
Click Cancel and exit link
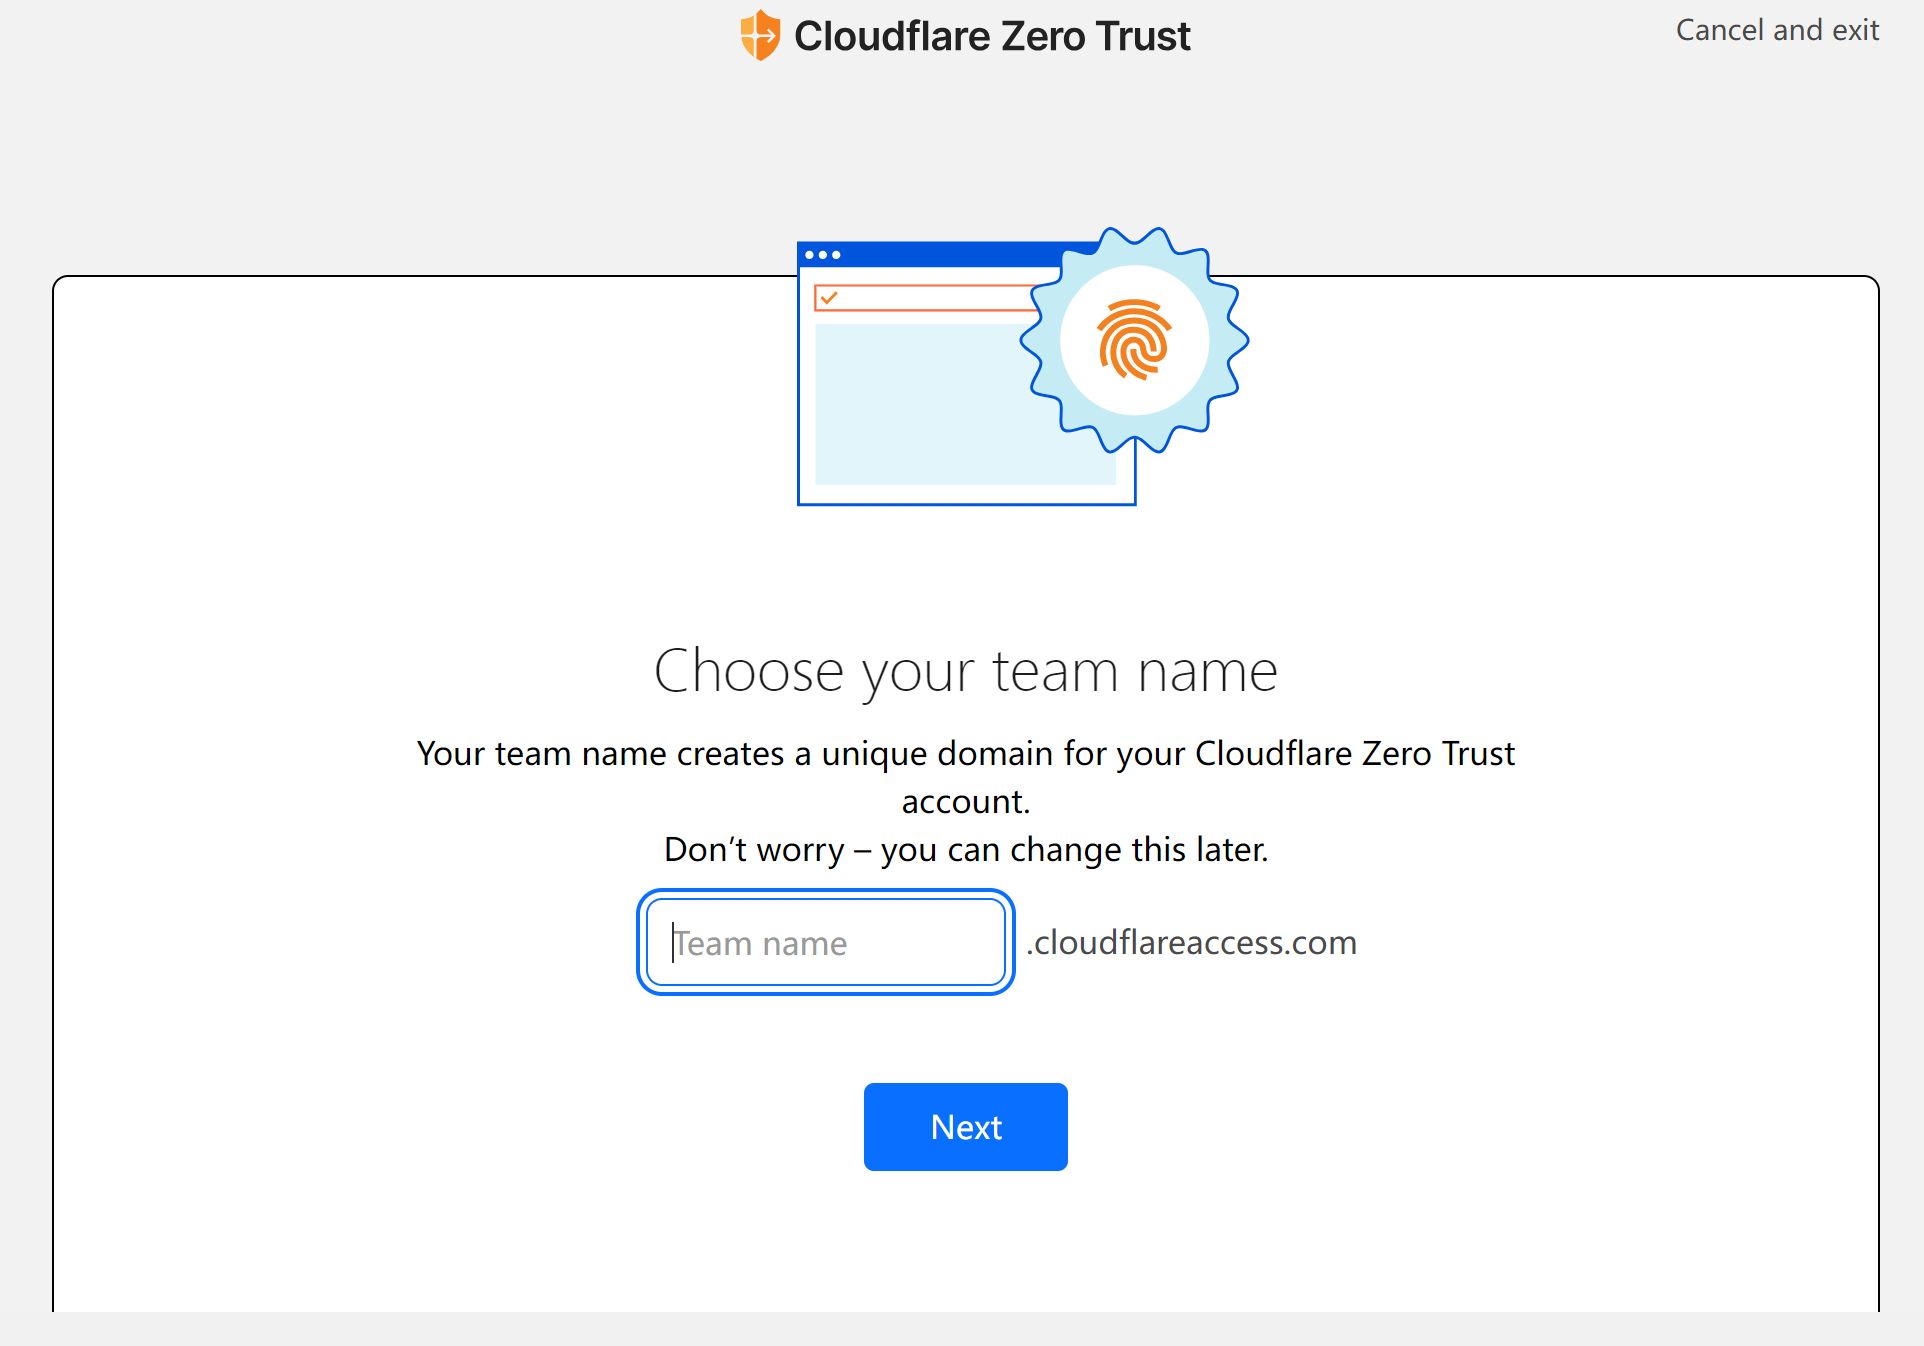click(x=1777, y=30)
